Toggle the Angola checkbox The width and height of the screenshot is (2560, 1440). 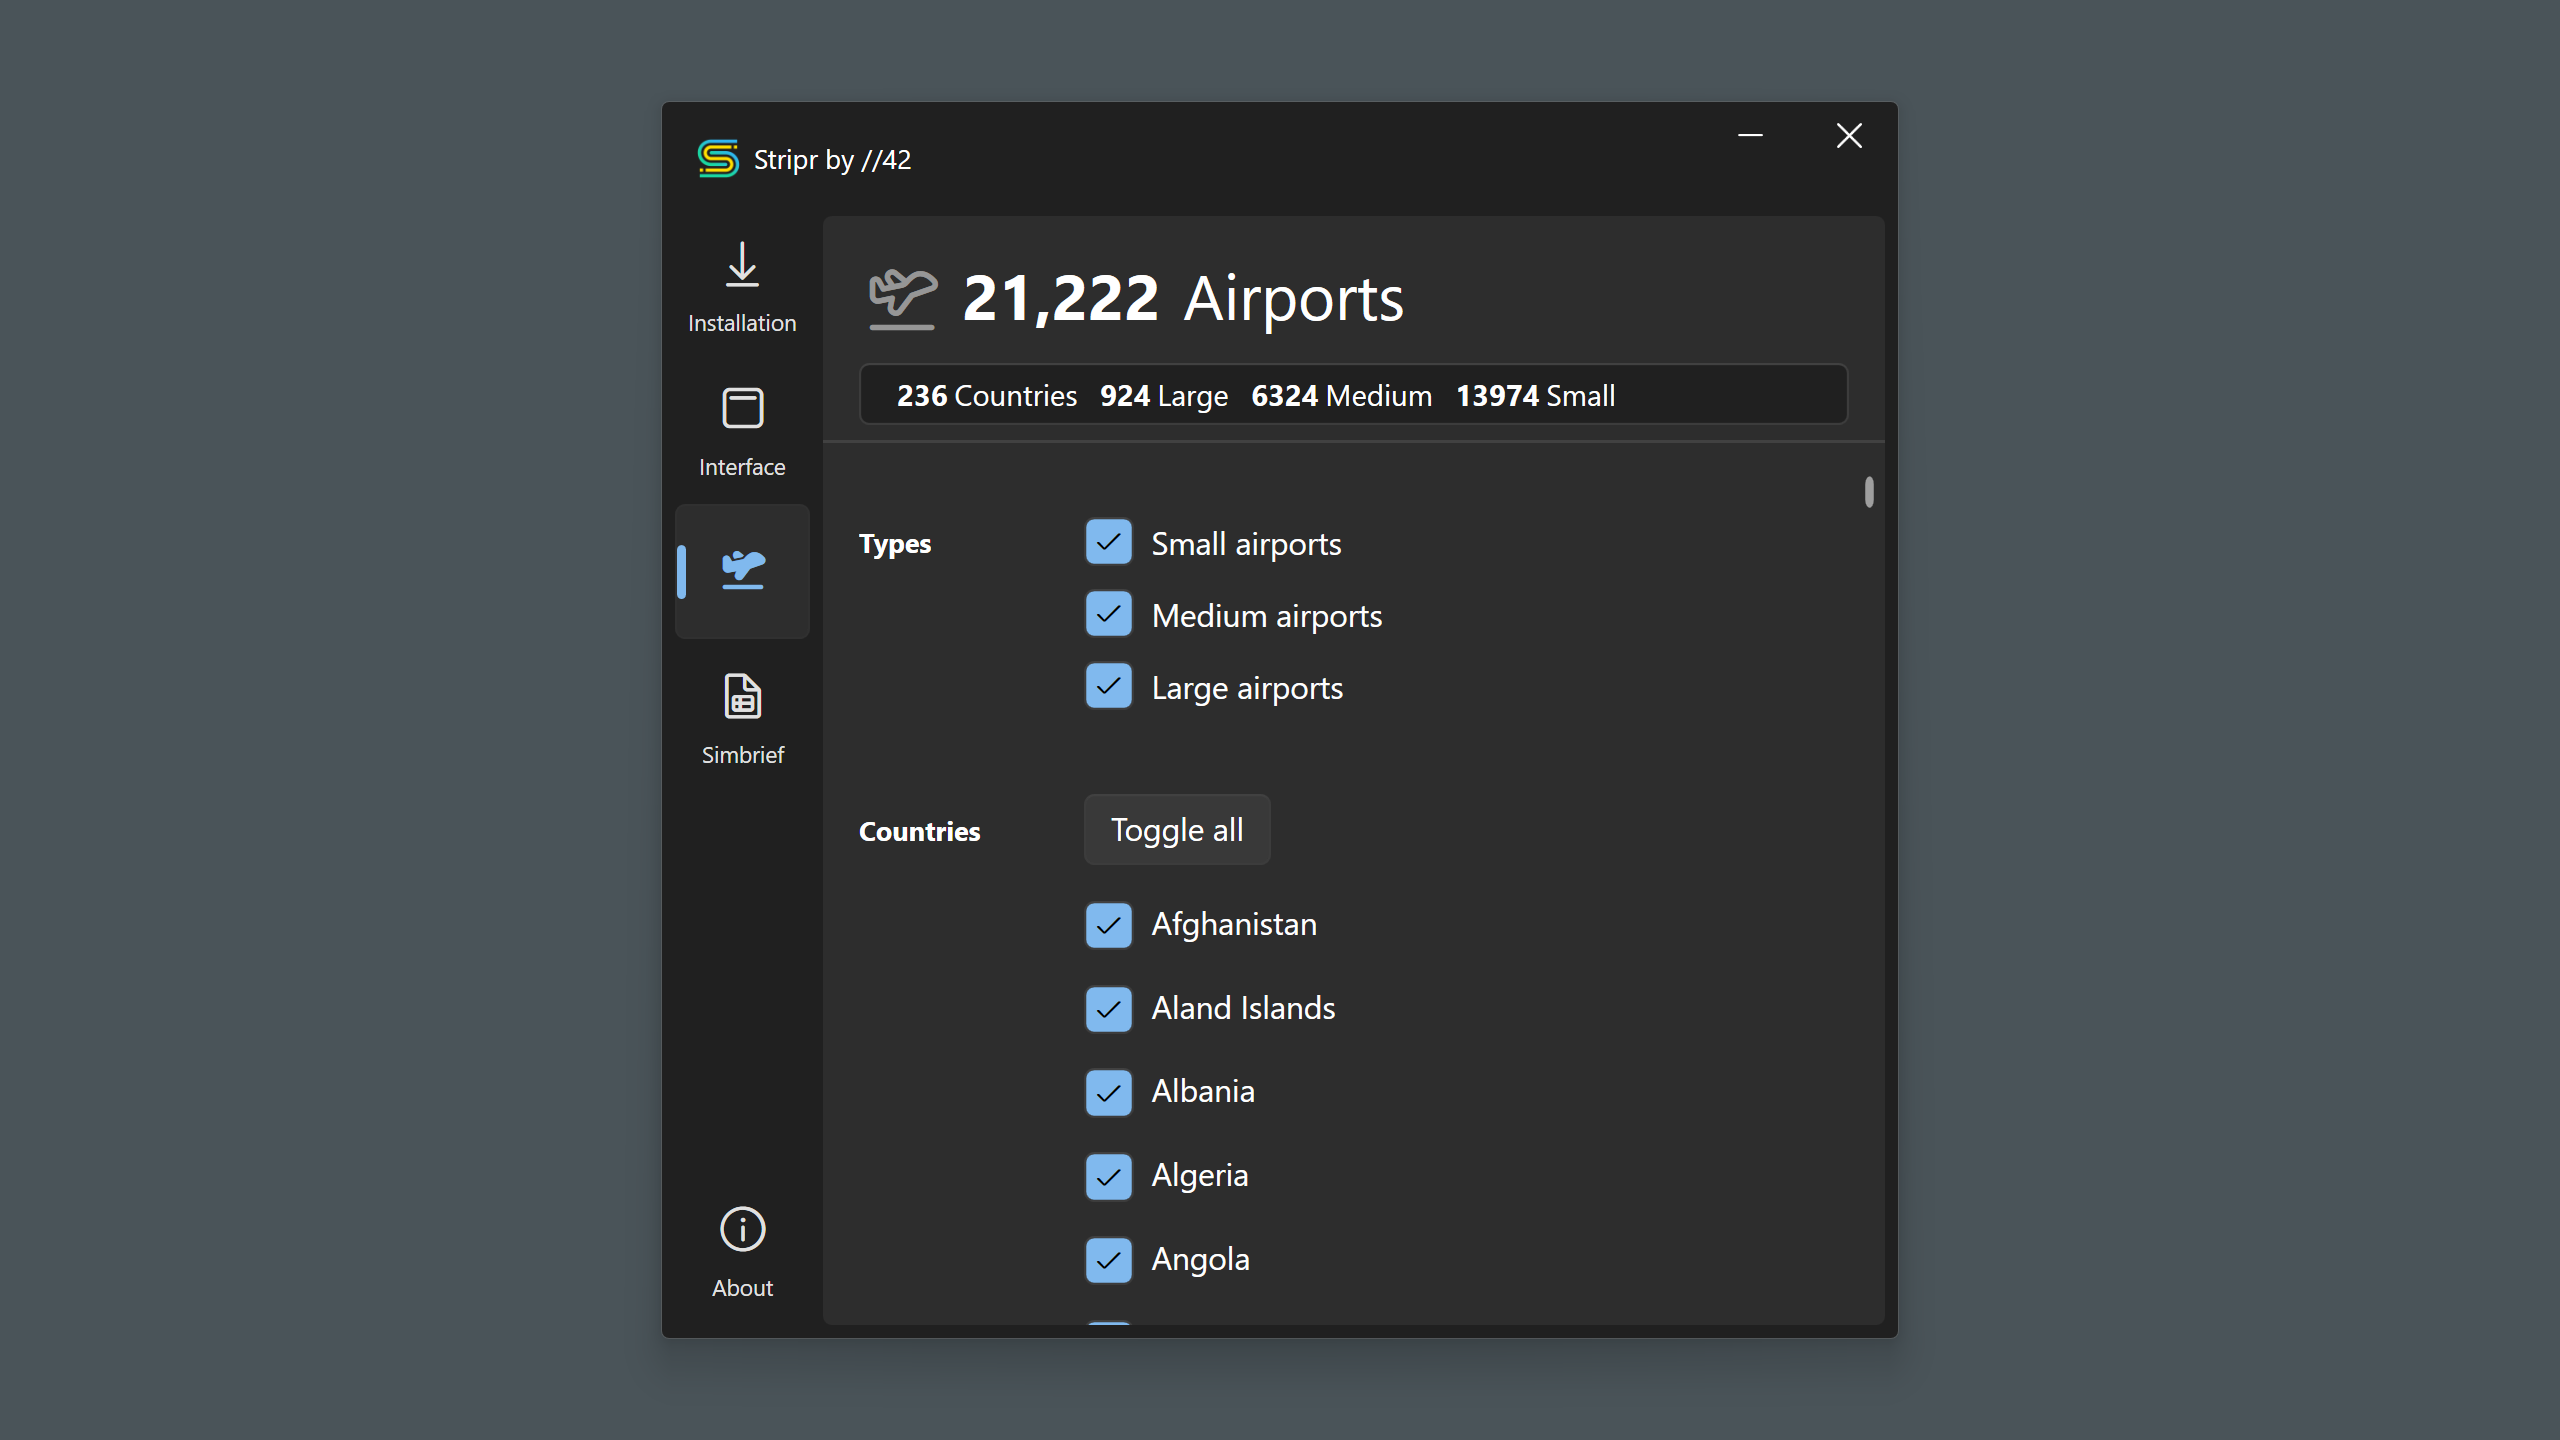1108,1260
